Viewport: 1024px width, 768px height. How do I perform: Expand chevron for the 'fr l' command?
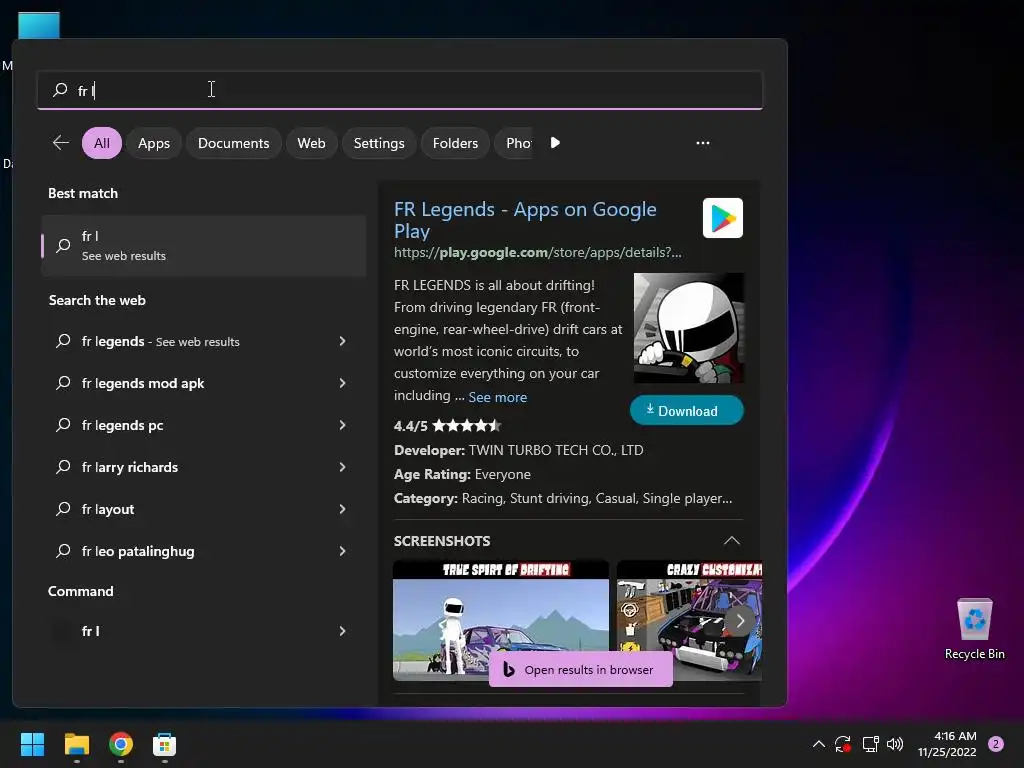pyautogui.click(x=342, y=631)
